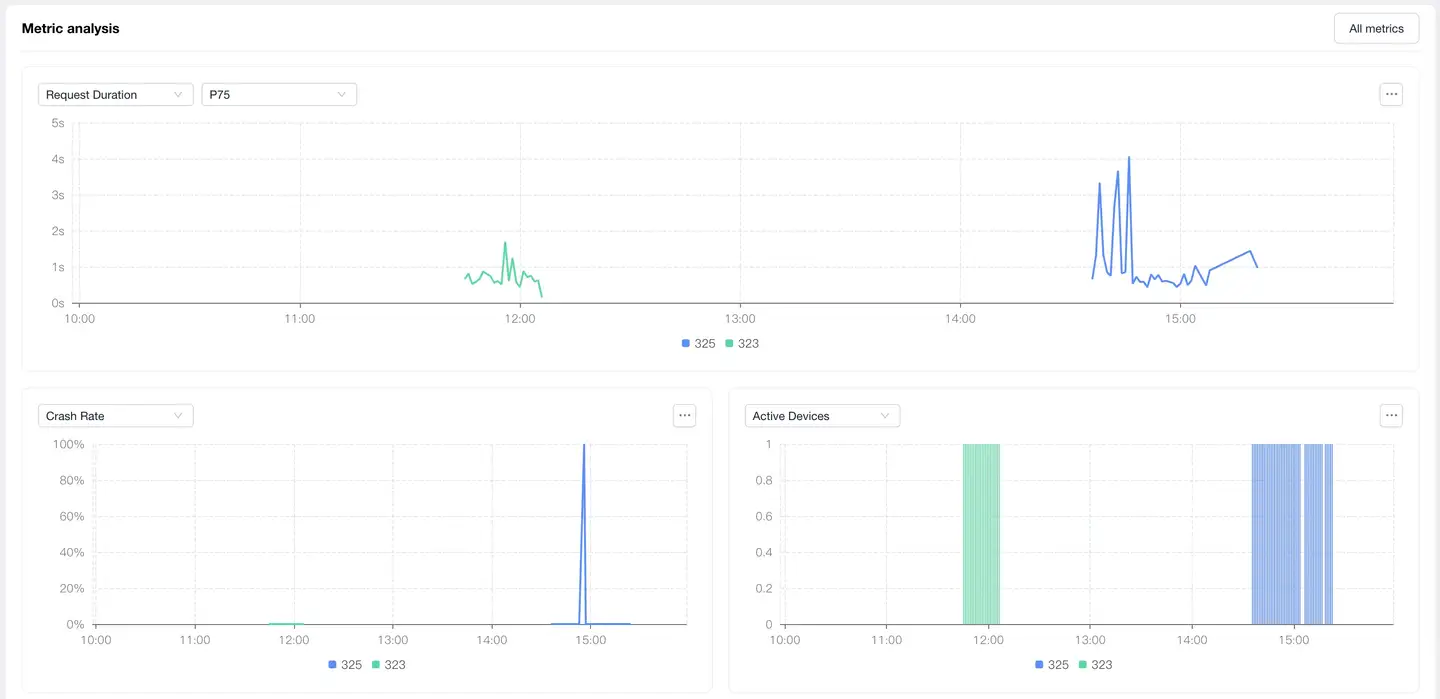Open more options menu on Active Devices chart

[x=1390, y=416]
